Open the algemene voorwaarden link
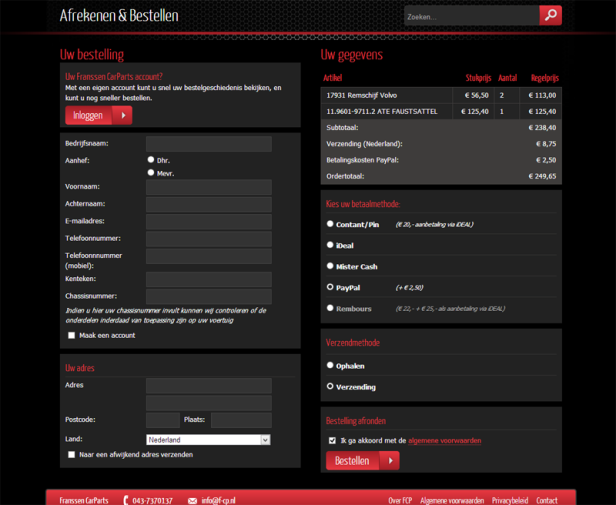 (x=443, y=440)
